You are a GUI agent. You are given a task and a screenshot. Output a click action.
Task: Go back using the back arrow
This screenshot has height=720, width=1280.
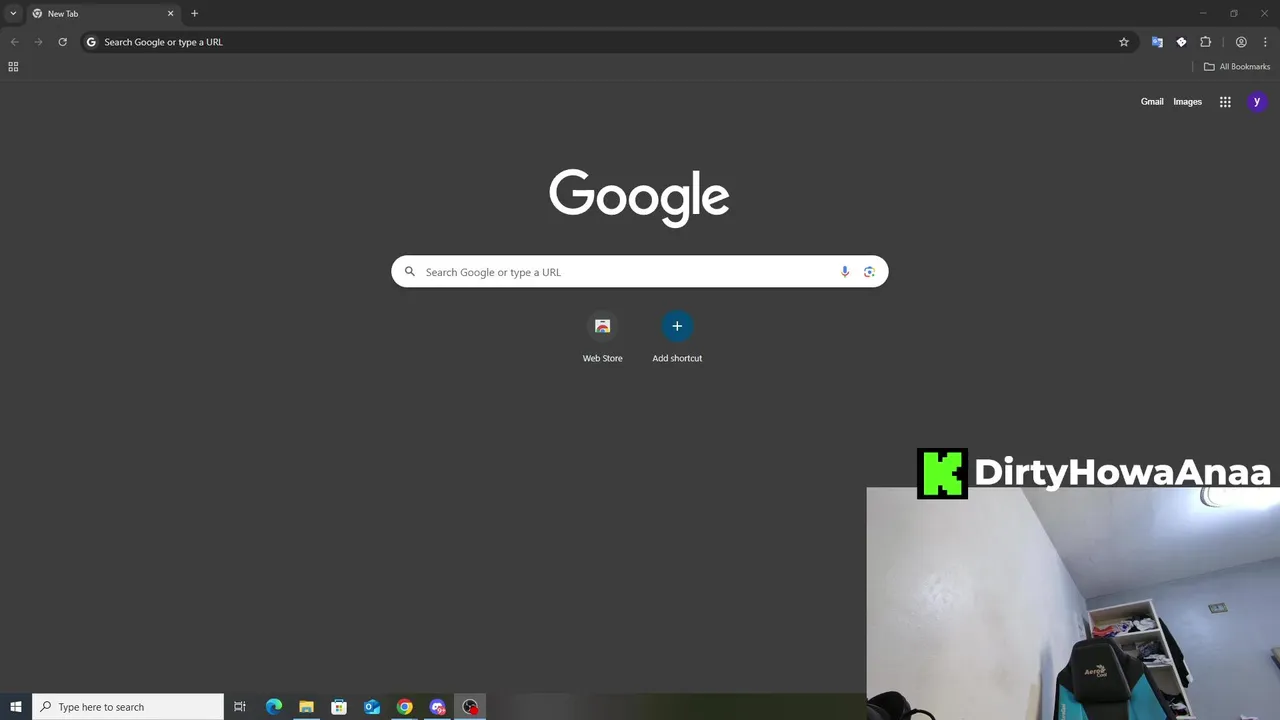pos(14,42)
